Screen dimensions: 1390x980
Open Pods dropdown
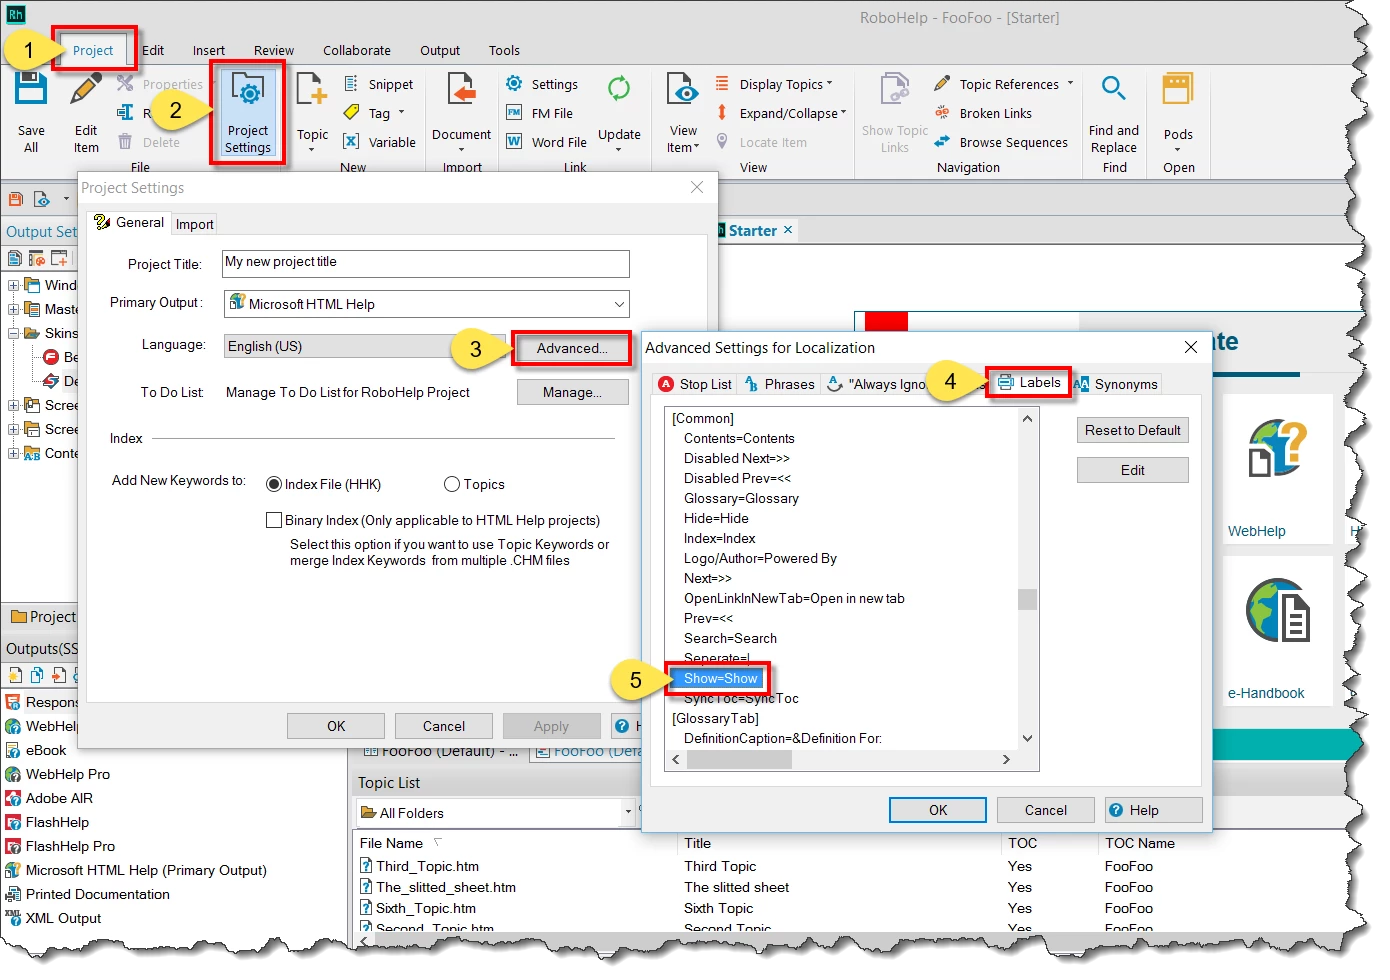pos(1178,150)
